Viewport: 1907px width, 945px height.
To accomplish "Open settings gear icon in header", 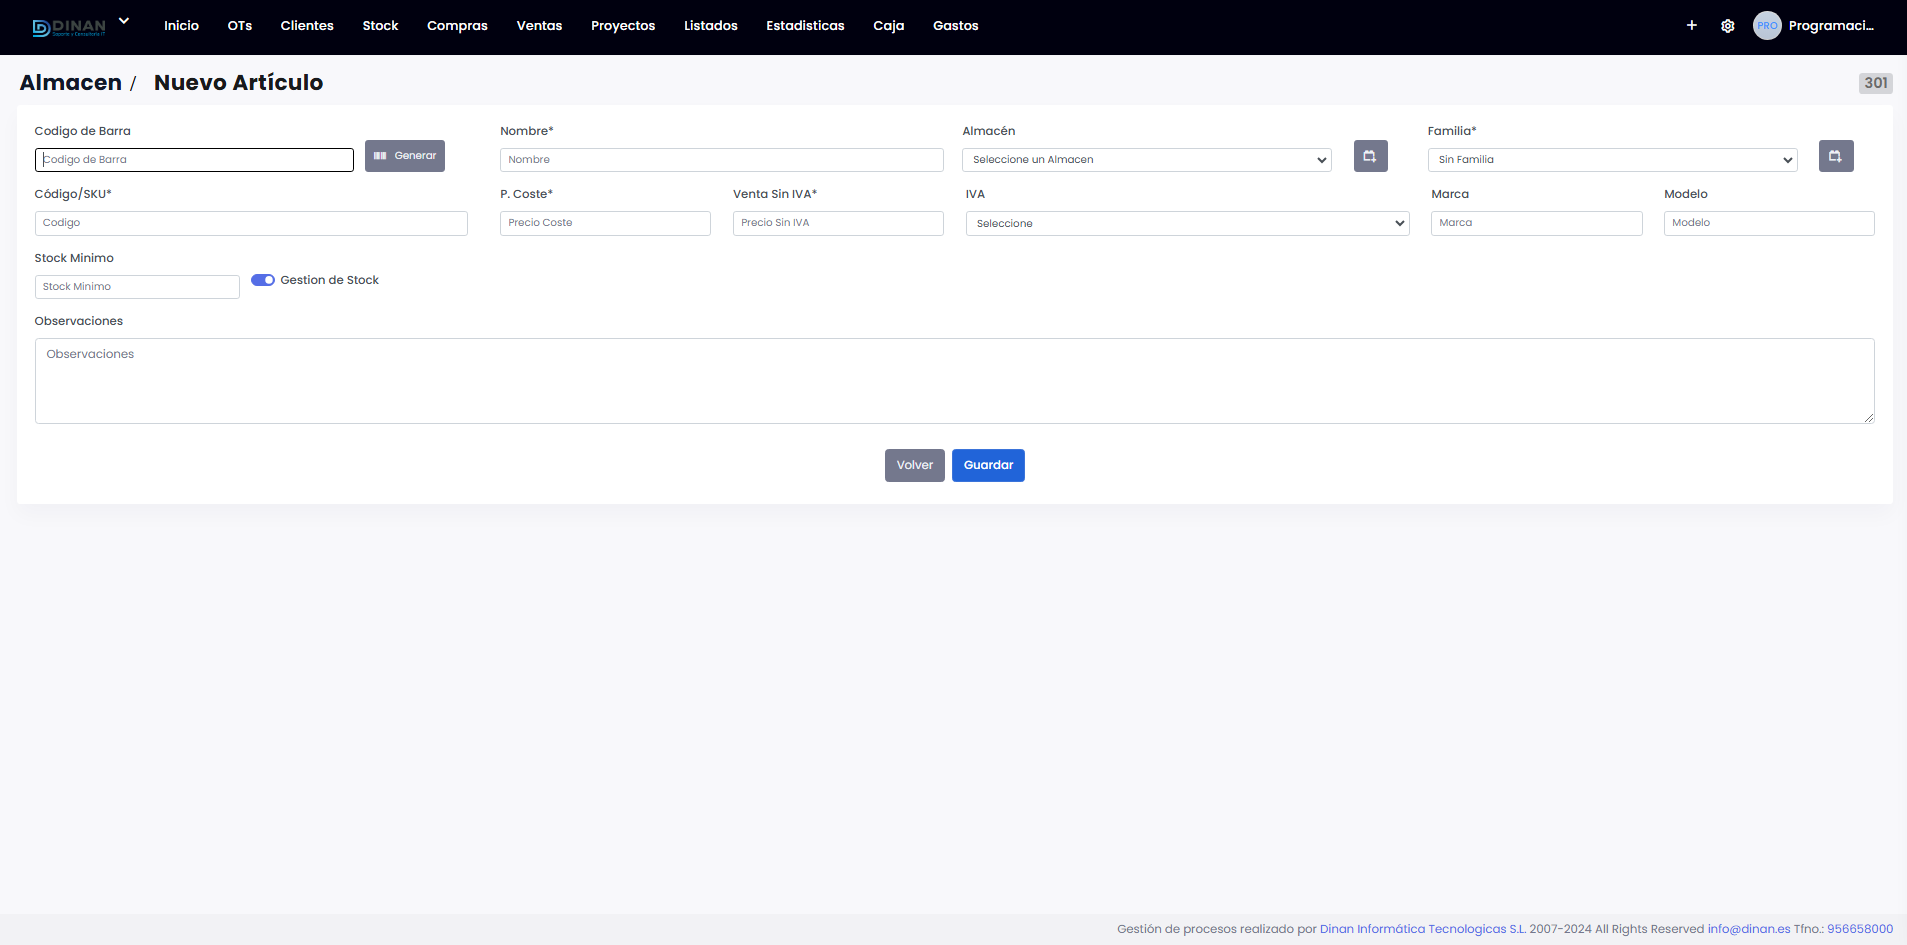I will pyautogui.click(x=1727, y=26).
